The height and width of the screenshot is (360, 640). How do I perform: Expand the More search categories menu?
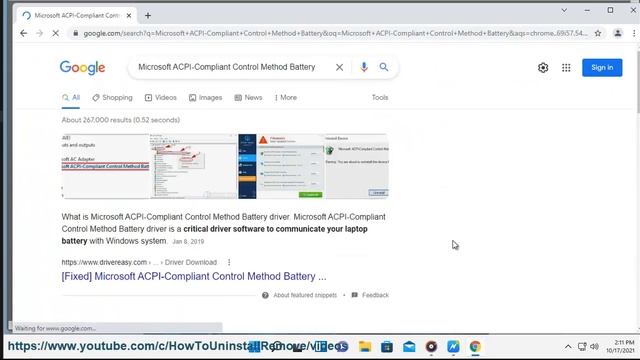point(286,98)
